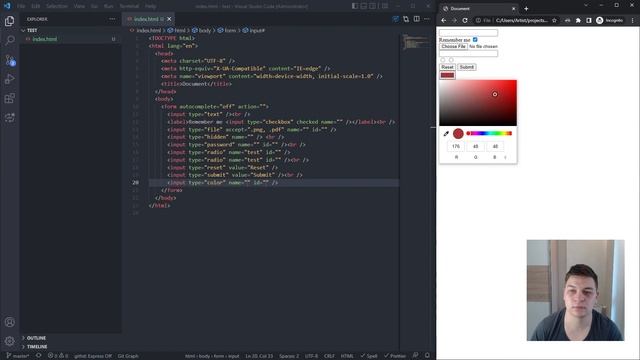Viewport: 640px width, 360px height.
Task: Select the second radio button on page
Action: (x=451, y=60)
